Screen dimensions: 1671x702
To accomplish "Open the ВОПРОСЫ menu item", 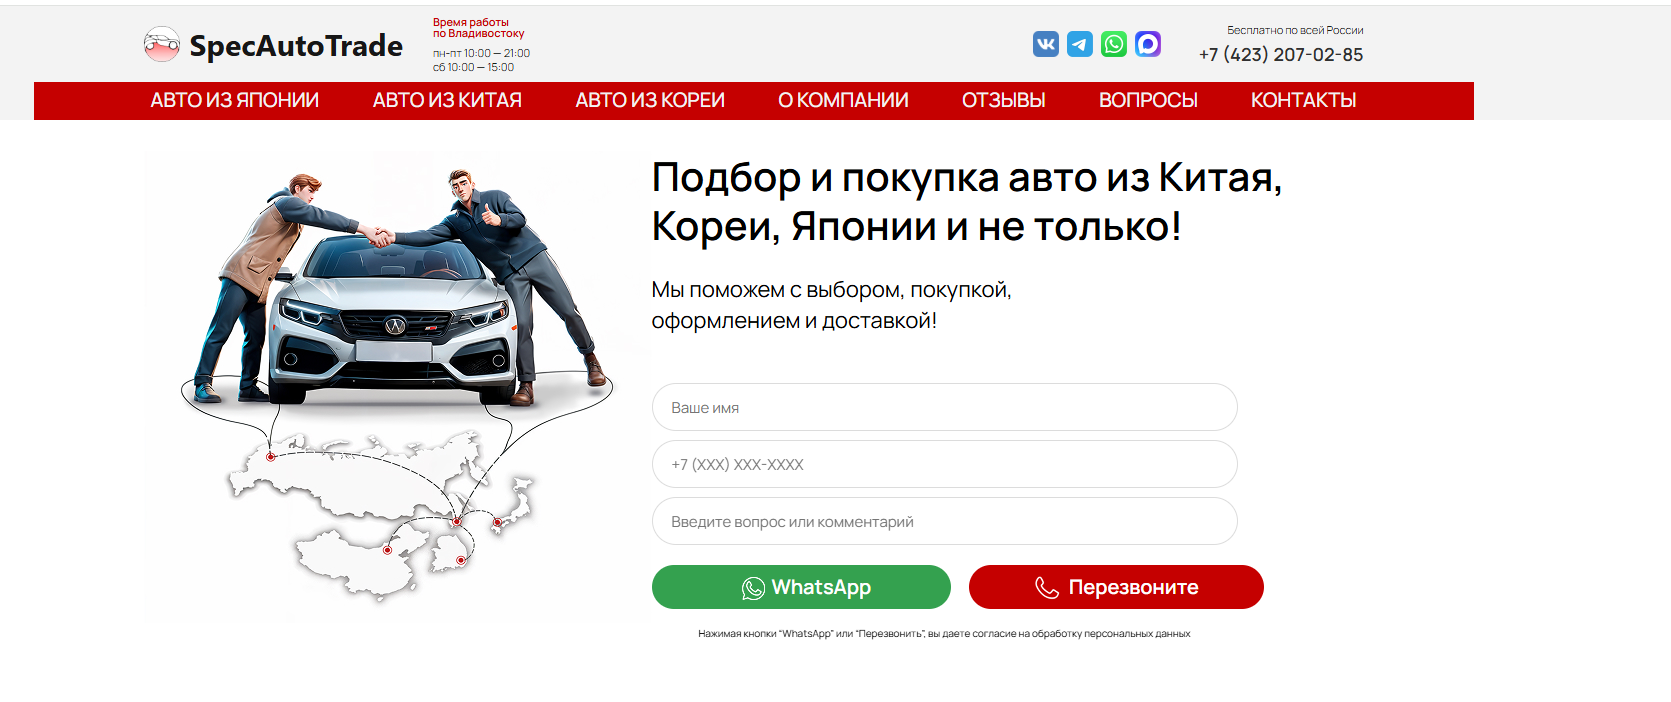I will (1148, 100).
